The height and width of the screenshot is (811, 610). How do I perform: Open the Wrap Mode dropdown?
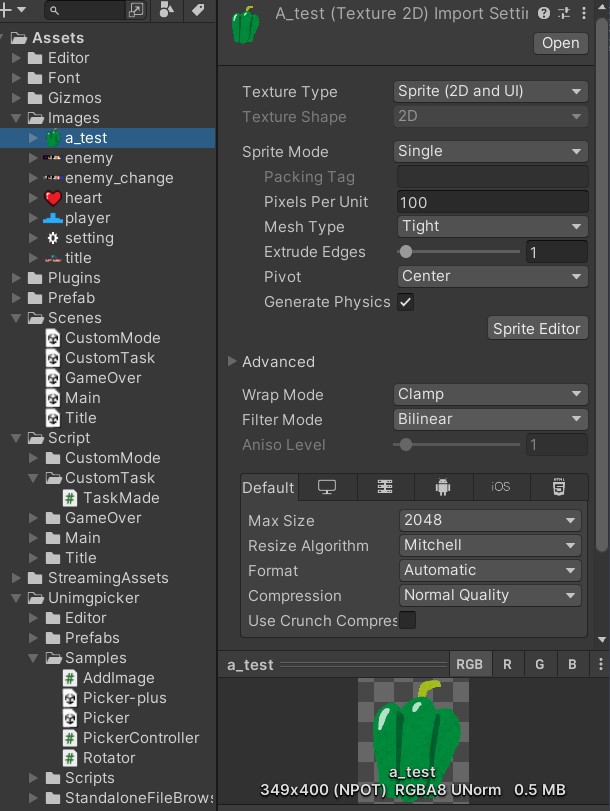click(x=490, y=395)
